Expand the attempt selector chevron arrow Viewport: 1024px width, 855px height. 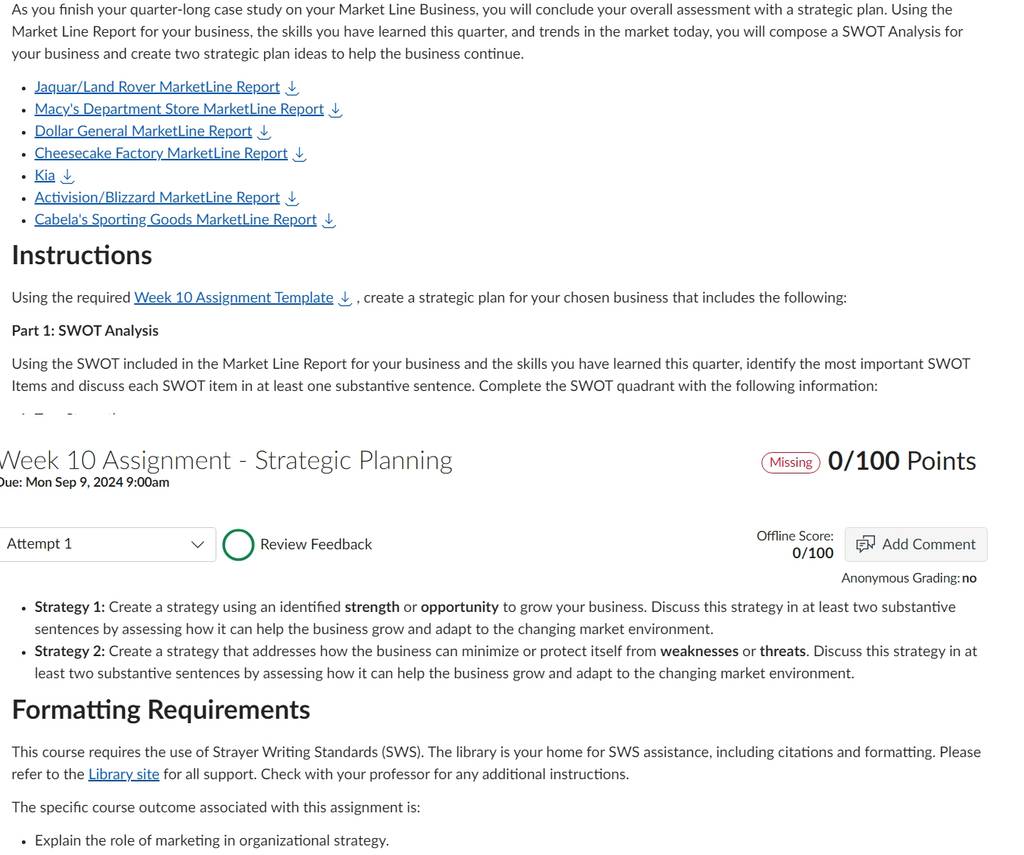197,544
